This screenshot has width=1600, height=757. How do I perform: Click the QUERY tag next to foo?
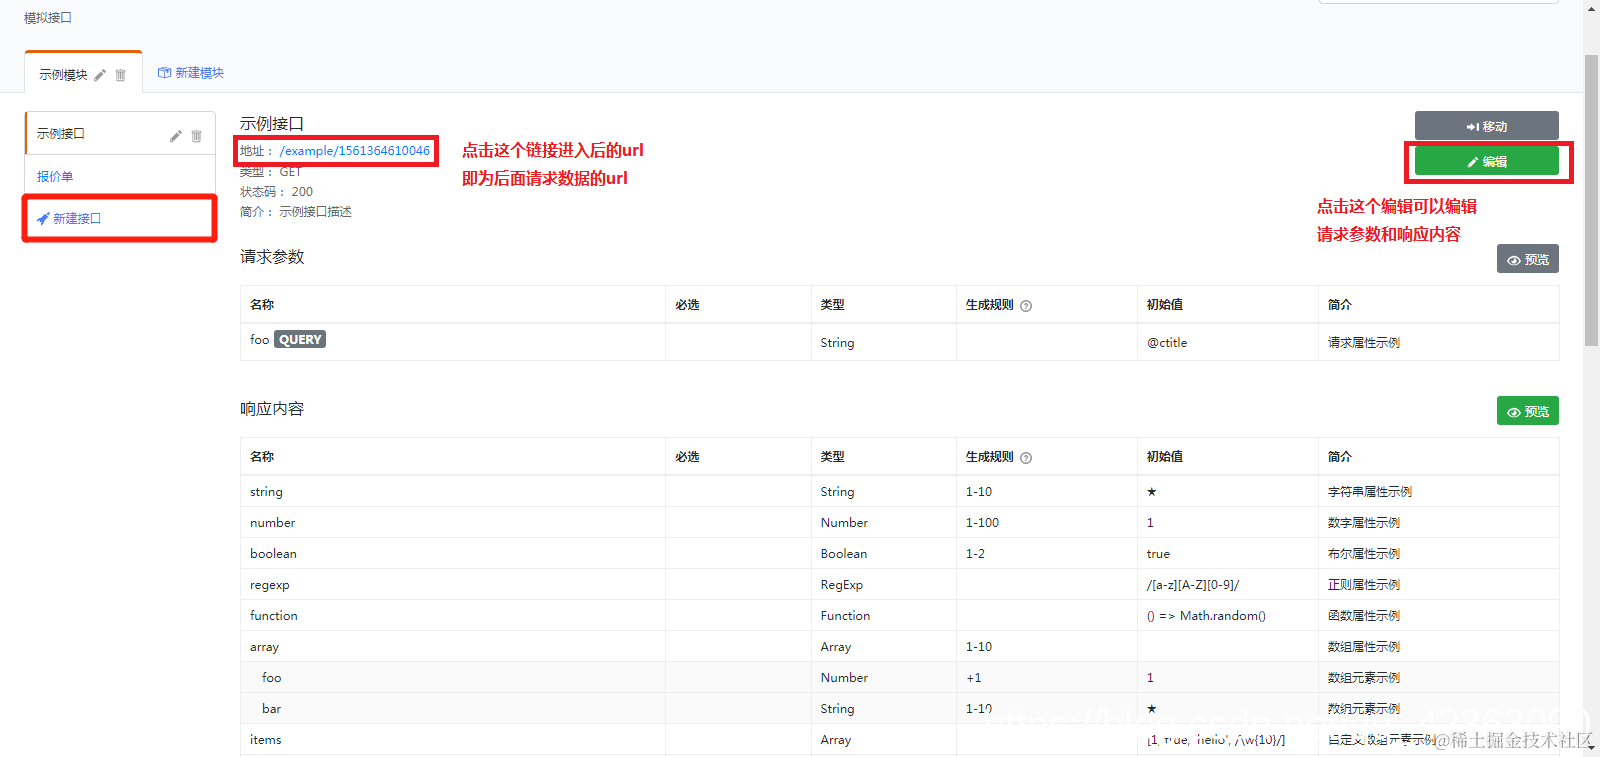pyautogui.click(x=300, y=340)
